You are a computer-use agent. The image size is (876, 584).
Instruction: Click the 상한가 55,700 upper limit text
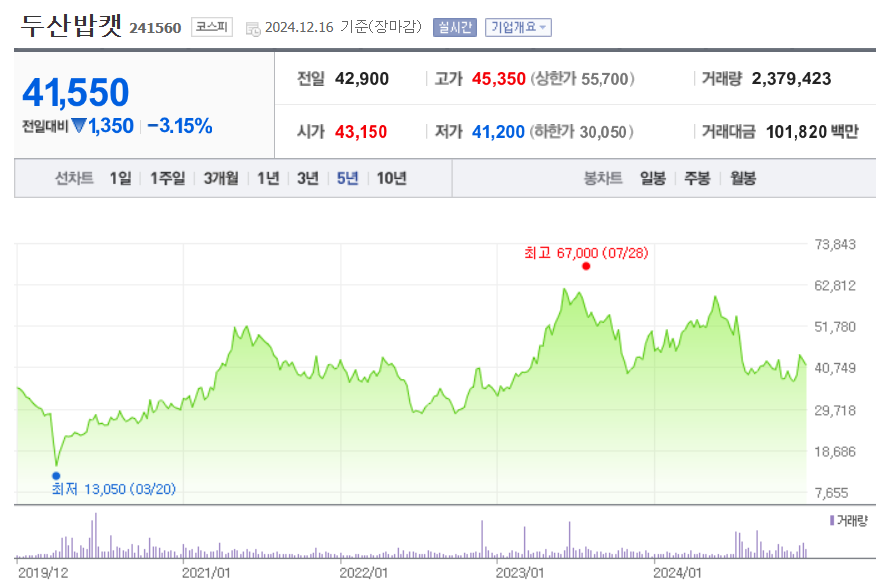(582, 79)
